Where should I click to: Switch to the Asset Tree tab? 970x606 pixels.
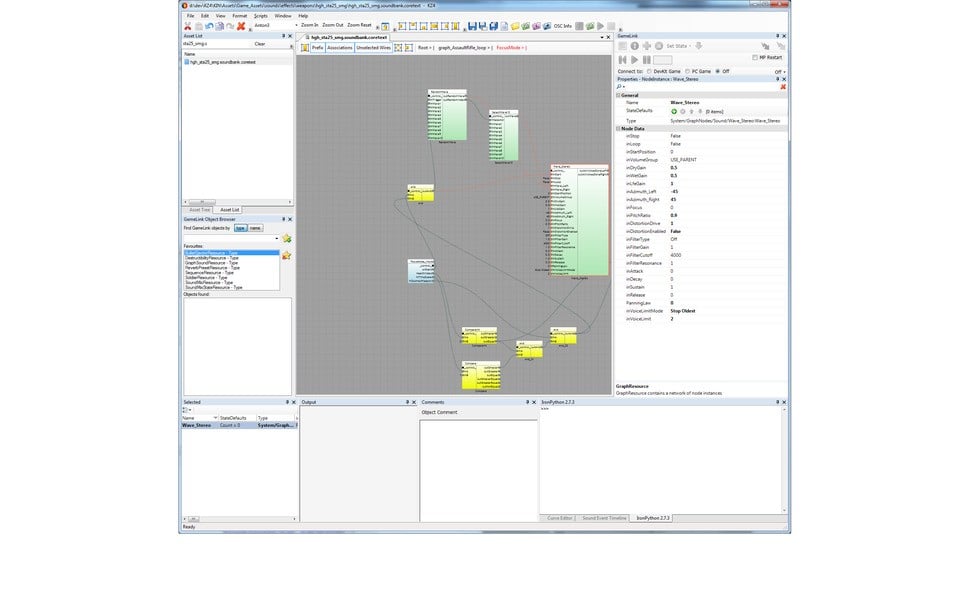tap(200, 210)
